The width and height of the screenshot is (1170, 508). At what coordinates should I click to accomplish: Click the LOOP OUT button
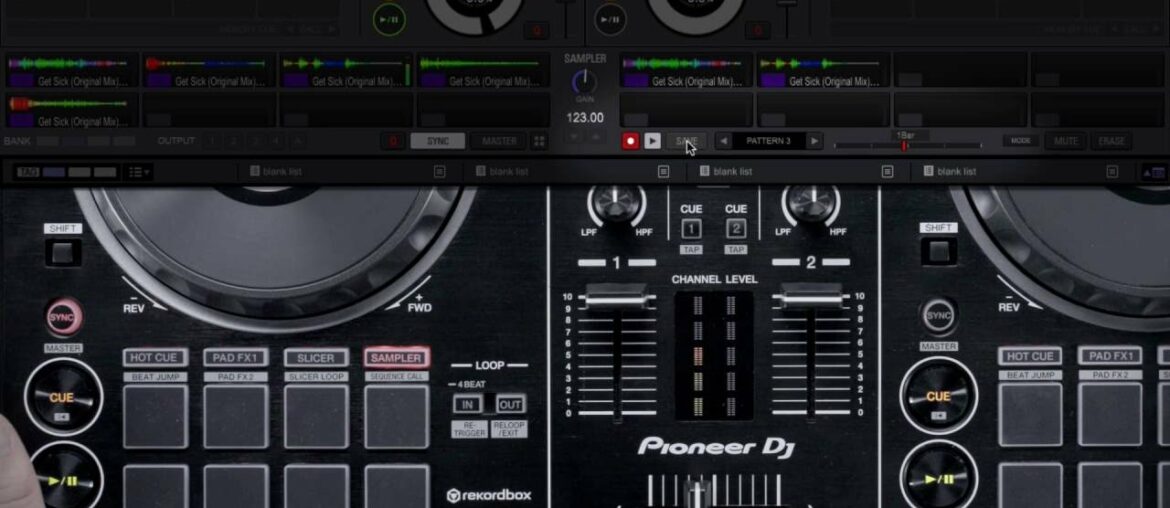[510, 404]
